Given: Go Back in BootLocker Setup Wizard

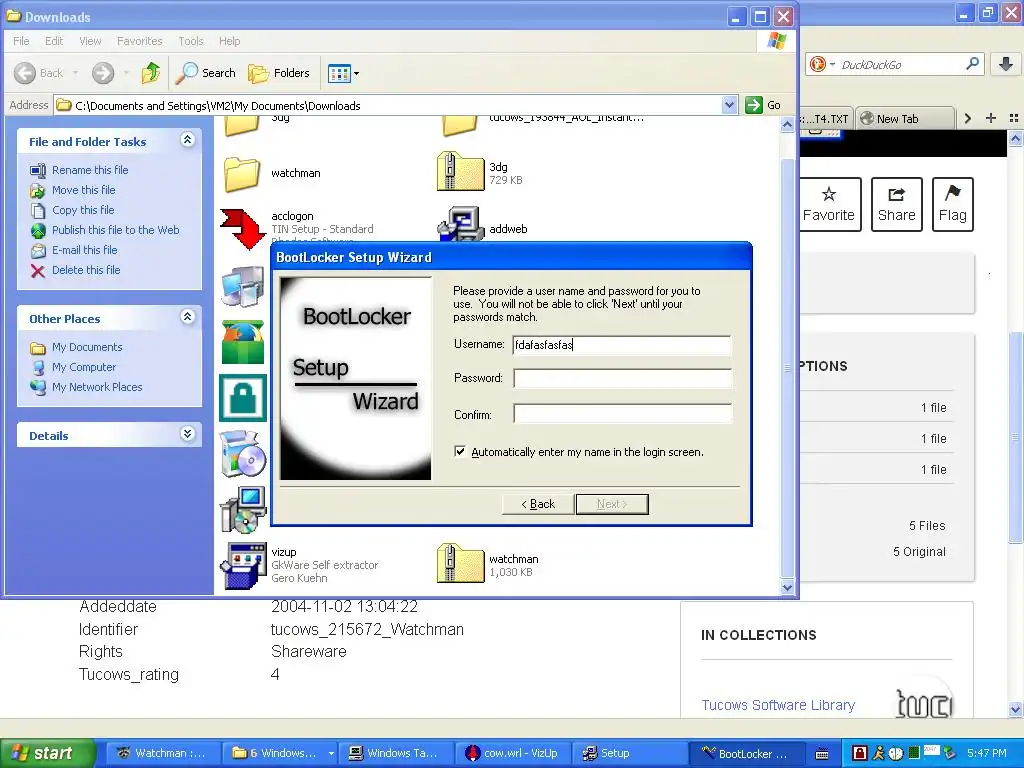Looking at the screenshot, I should (538, 504).
